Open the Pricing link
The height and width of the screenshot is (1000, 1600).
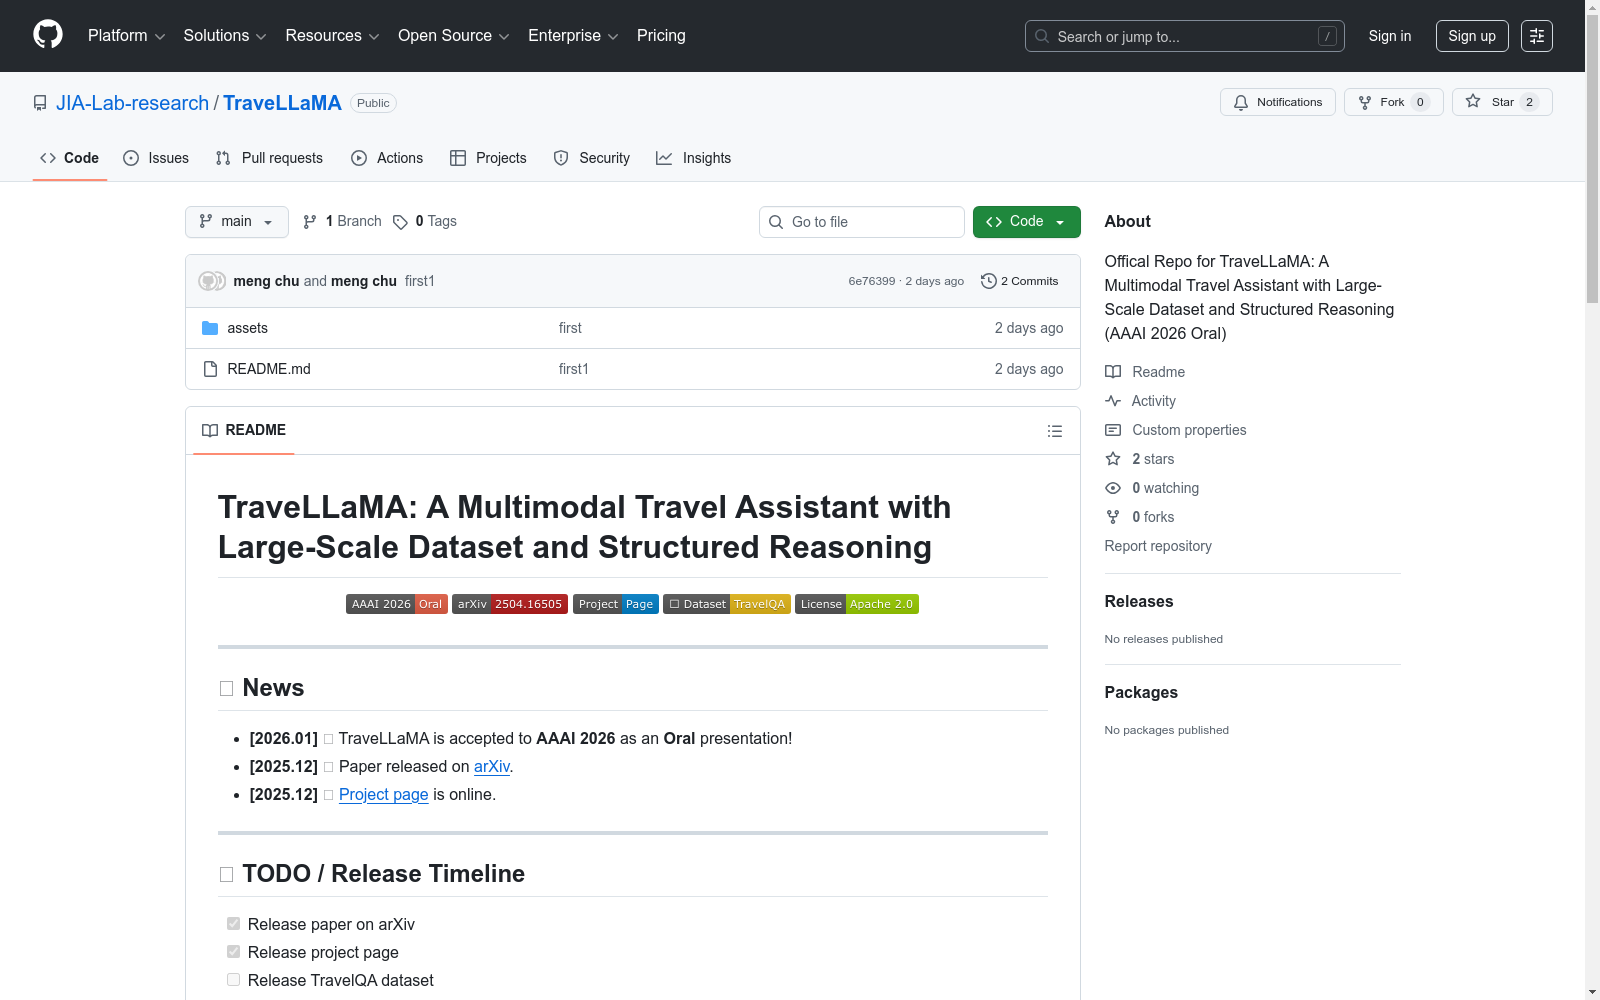point(661,36)
